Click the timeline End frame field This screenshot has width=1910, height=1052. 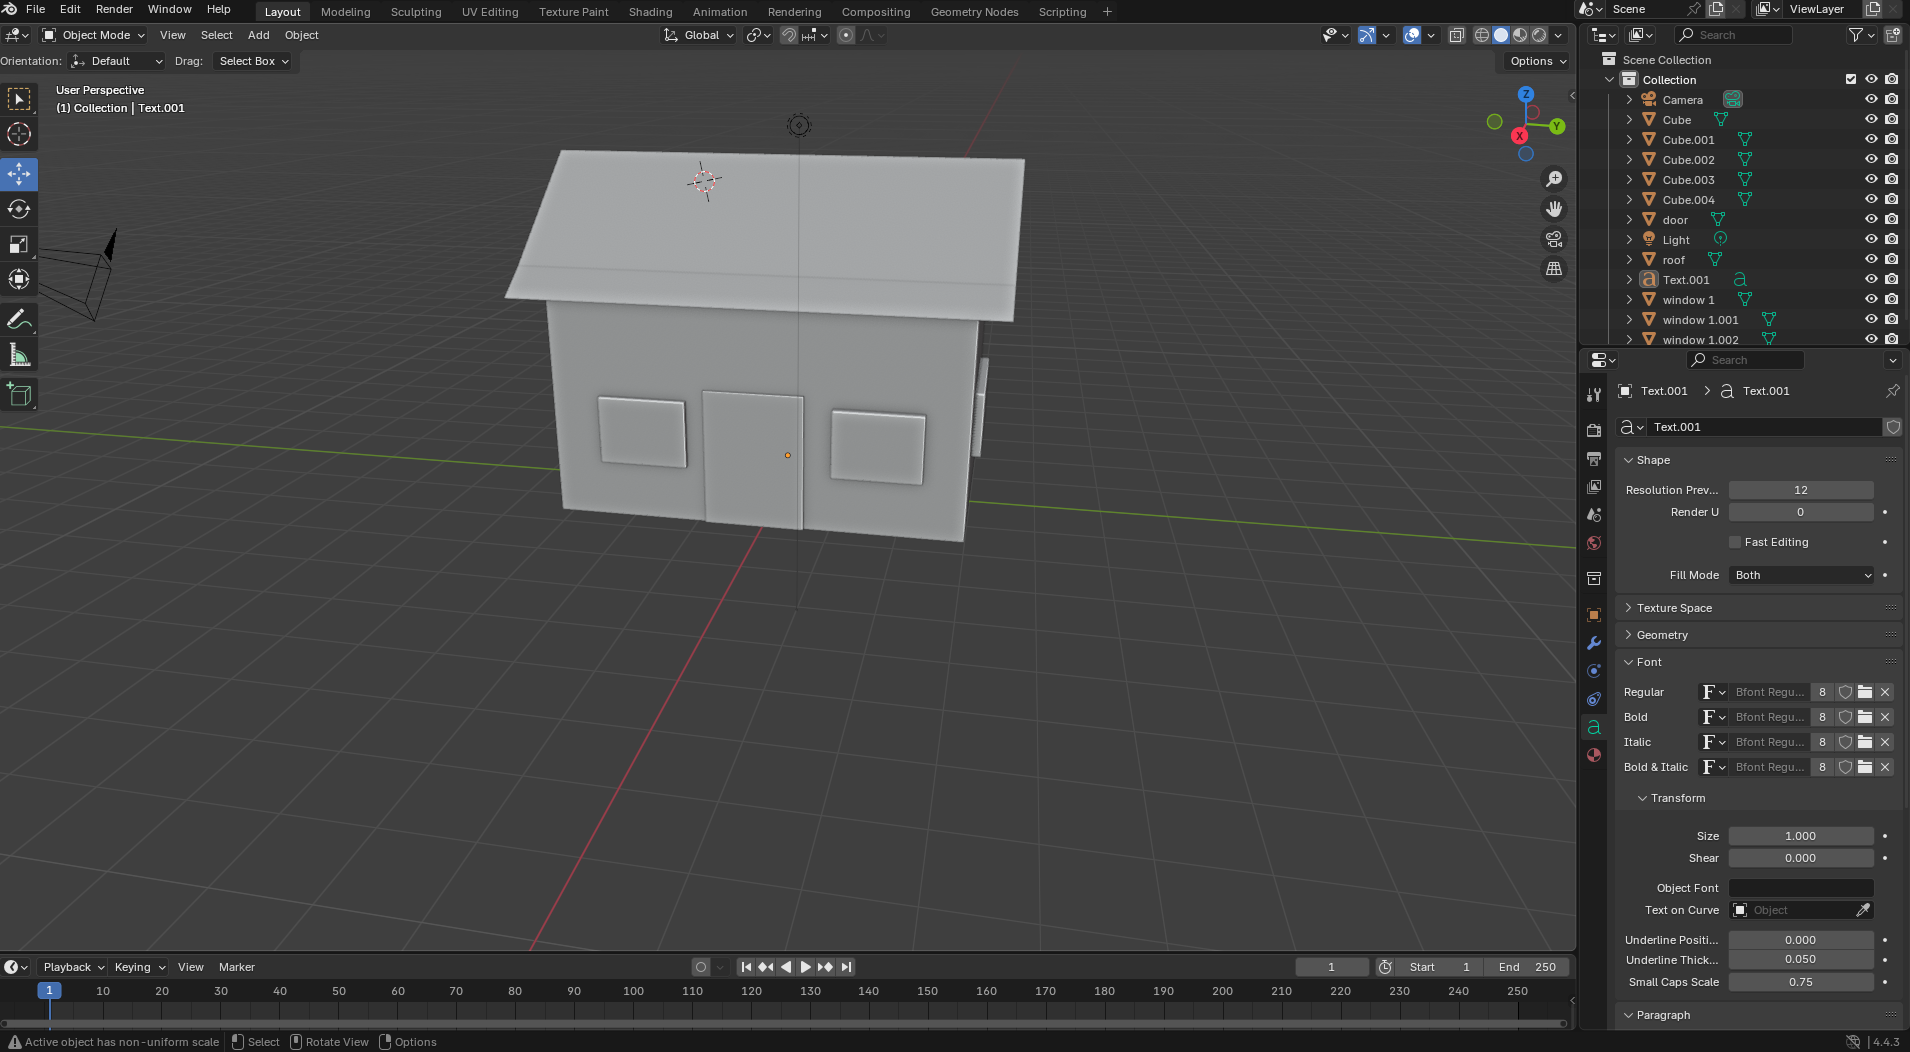point(1527,967)
